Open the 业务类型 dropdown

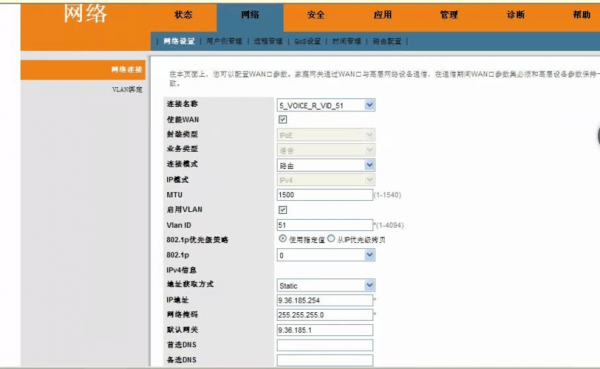coord(326,150)
